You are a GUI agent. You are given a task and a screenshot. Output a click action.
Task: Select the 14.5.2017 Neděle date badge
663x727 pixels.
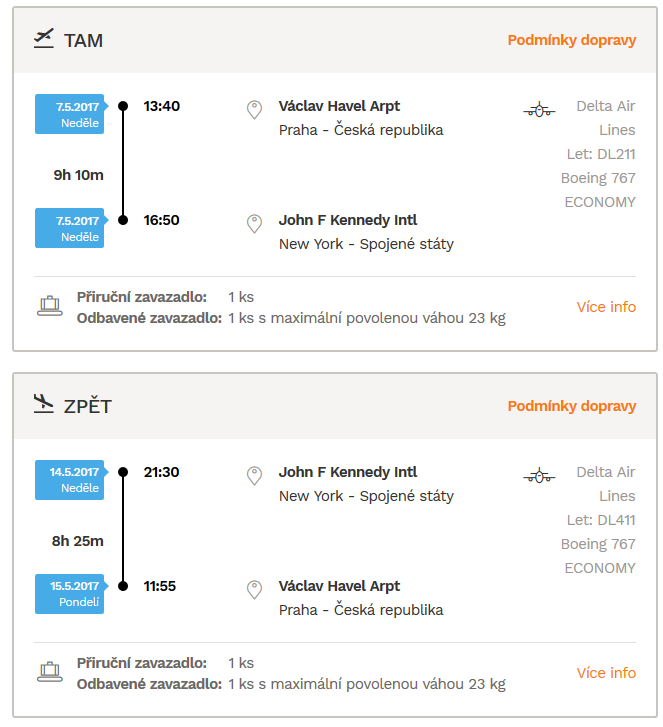(71, 480)
